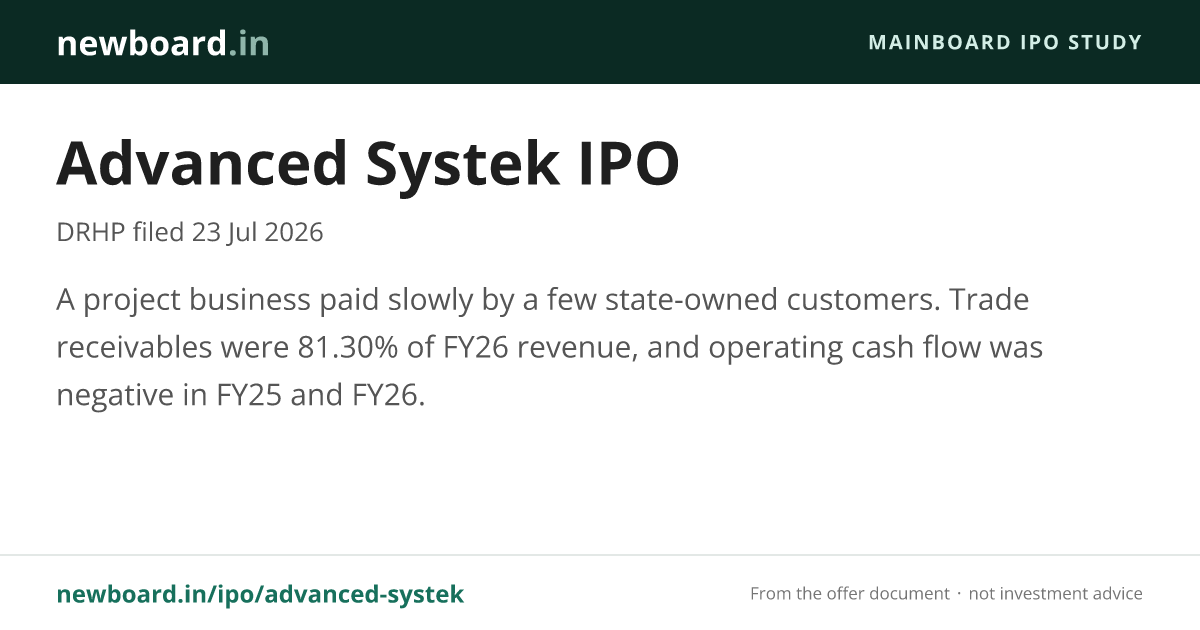Select the green ".in" part of logo
Image resolution: width=1200 pixels, height=630 pixels.
(x=248, y=43)
